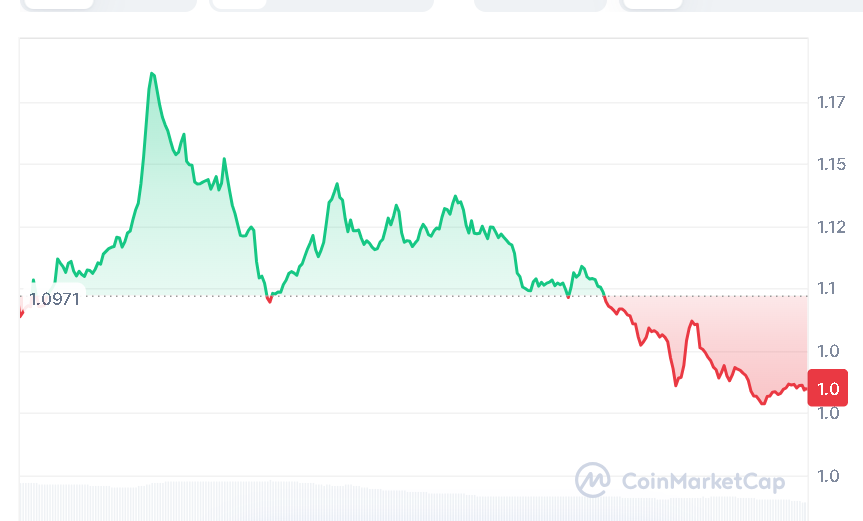The height and width of the screenshot is (521, 863).
Task: Select the 1.12 y-axis label
Action: (x=832, y=227)
